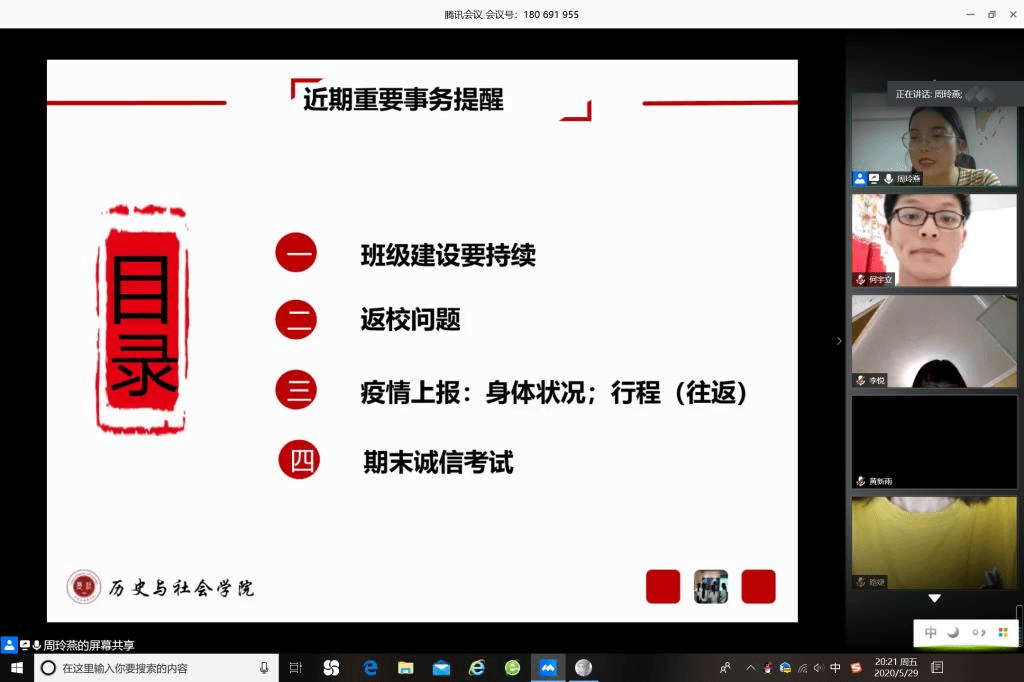Open Task View in the taskbar

pos(295,668)
